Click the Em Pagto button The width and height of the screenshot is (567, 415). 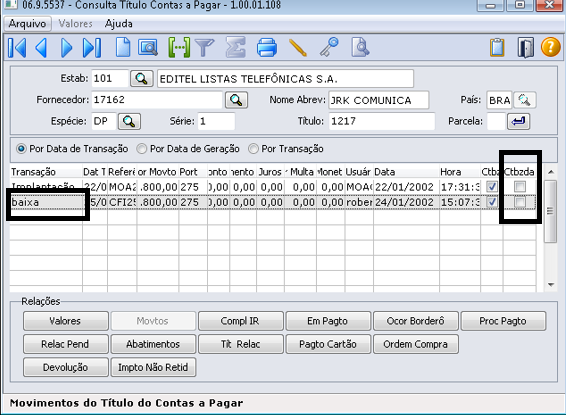pyautogui.click(x=328, y=321)
